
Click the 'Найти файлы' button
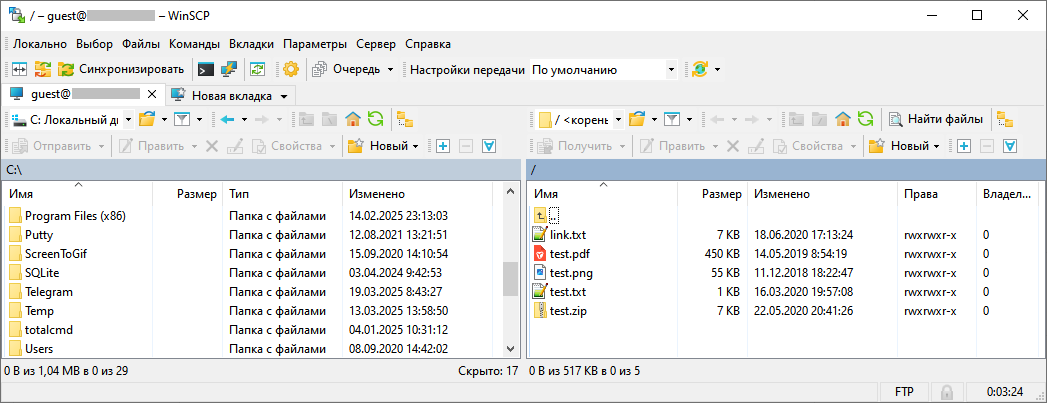[936, 119]
